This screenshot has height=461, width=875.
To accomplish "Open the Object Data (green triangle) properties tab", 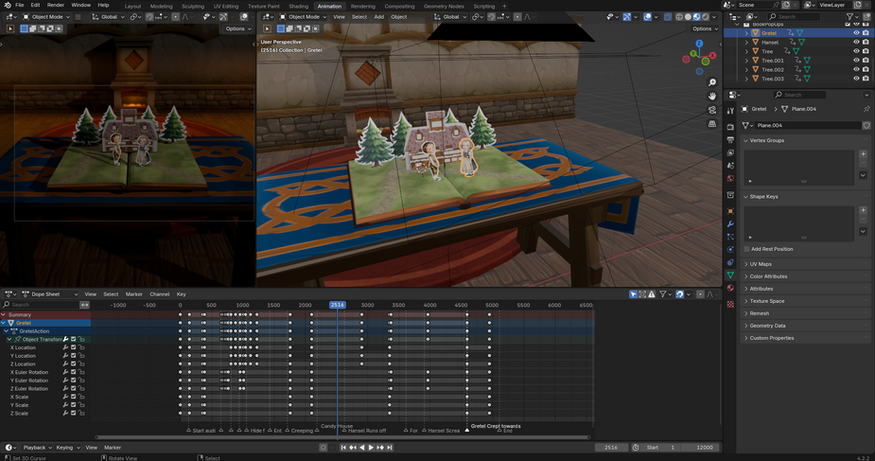I will 730,275.
